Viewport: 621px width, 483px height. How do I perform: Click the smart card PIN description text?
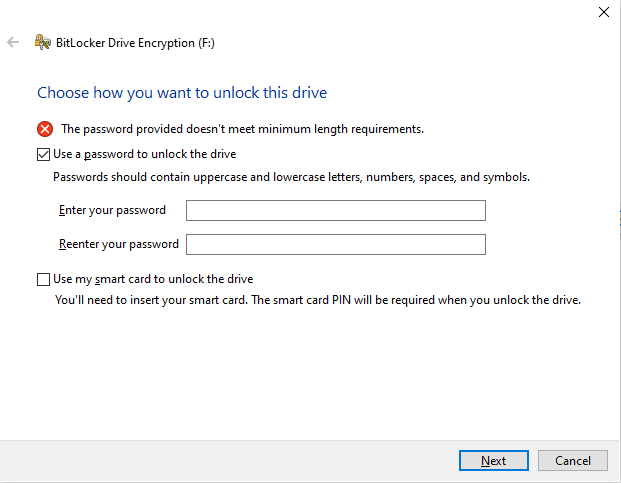[318, 300]
